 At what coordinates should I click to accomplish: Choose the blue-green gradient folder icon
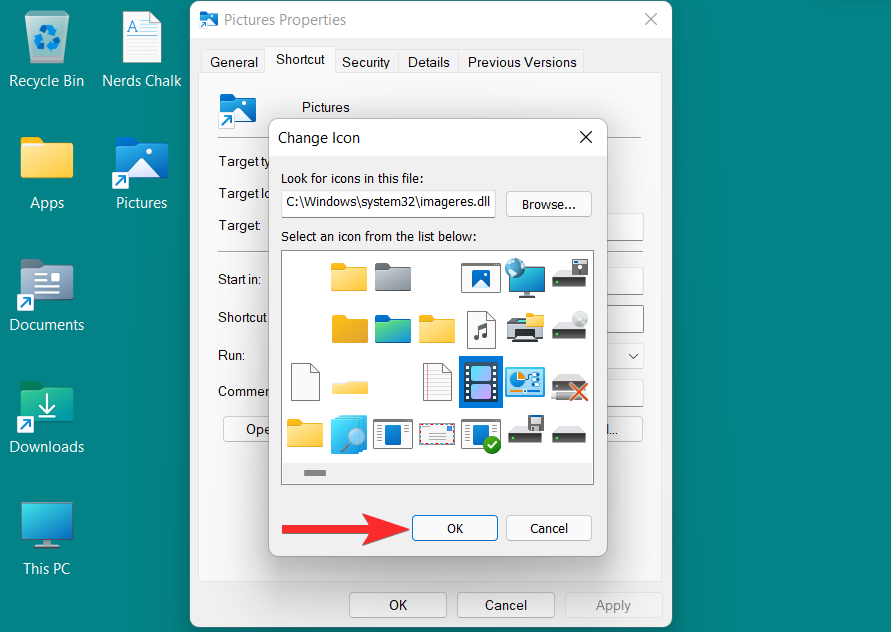(393, 329)
